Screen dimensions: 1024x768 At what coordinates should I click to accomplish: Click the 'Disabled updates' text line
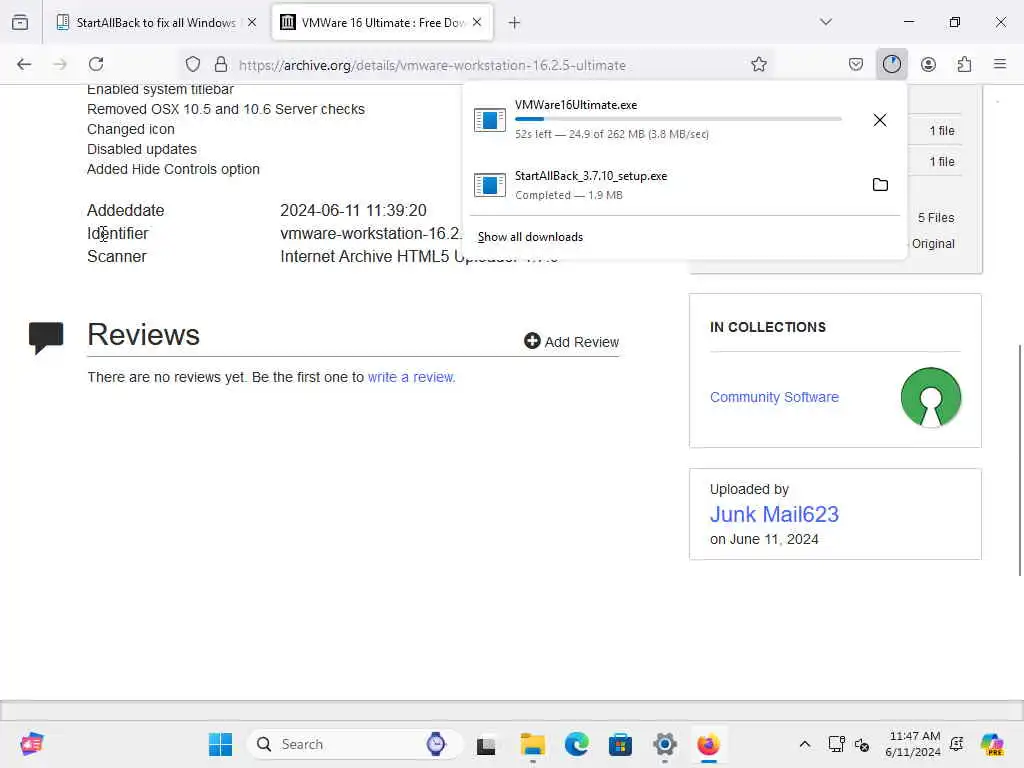(x=142, y=149)
